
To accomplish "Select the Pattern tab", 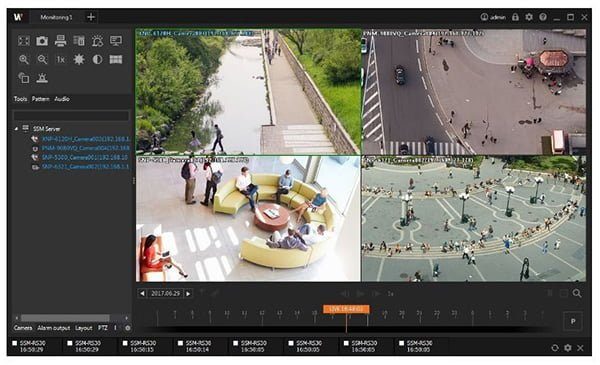I will 40,99.
